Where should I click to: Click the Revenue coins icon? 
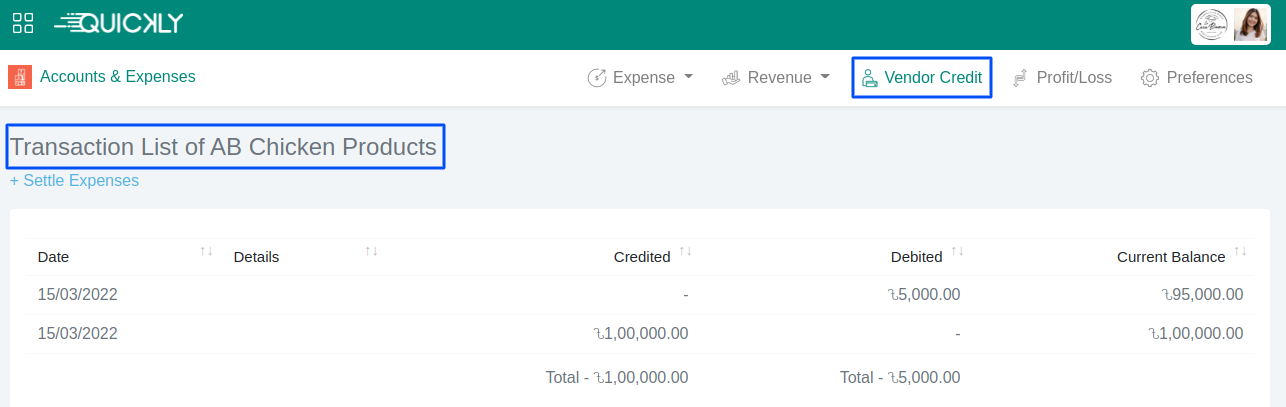[x=731, y=78]
